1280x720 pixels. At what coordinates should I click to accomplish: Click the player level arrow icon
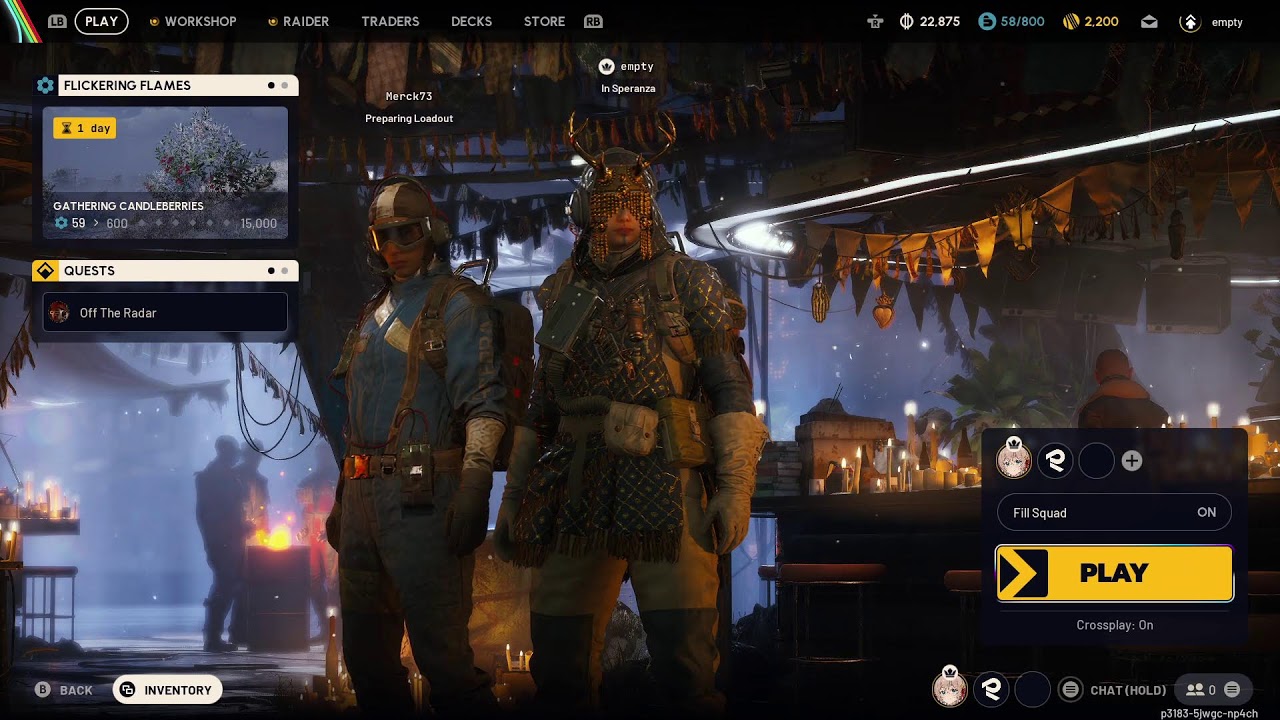1189,21
